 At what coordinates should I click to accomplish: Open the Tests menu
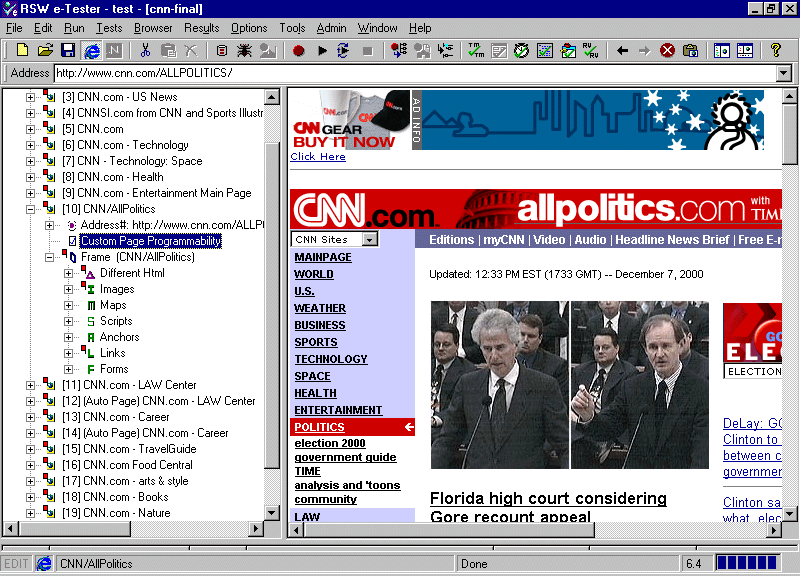[x=109, y=28]
